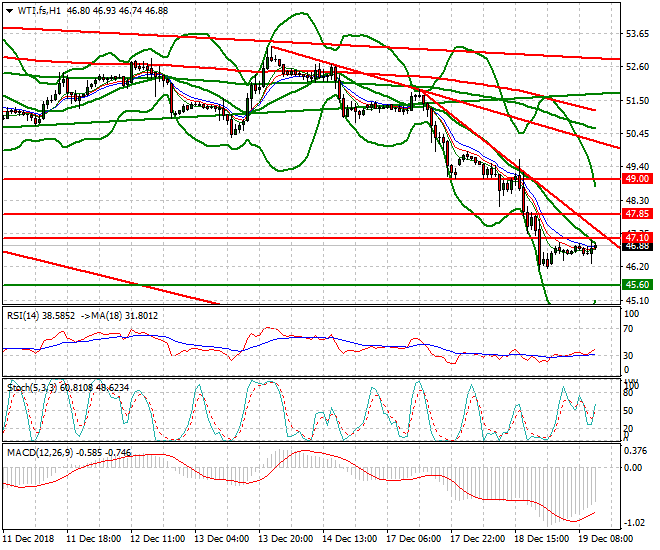The height and width of the screenshot is (550, 660).
Task: Click the 18 Dec 15:00 time label
Action: pyautogui.click(x=542, y=539)
